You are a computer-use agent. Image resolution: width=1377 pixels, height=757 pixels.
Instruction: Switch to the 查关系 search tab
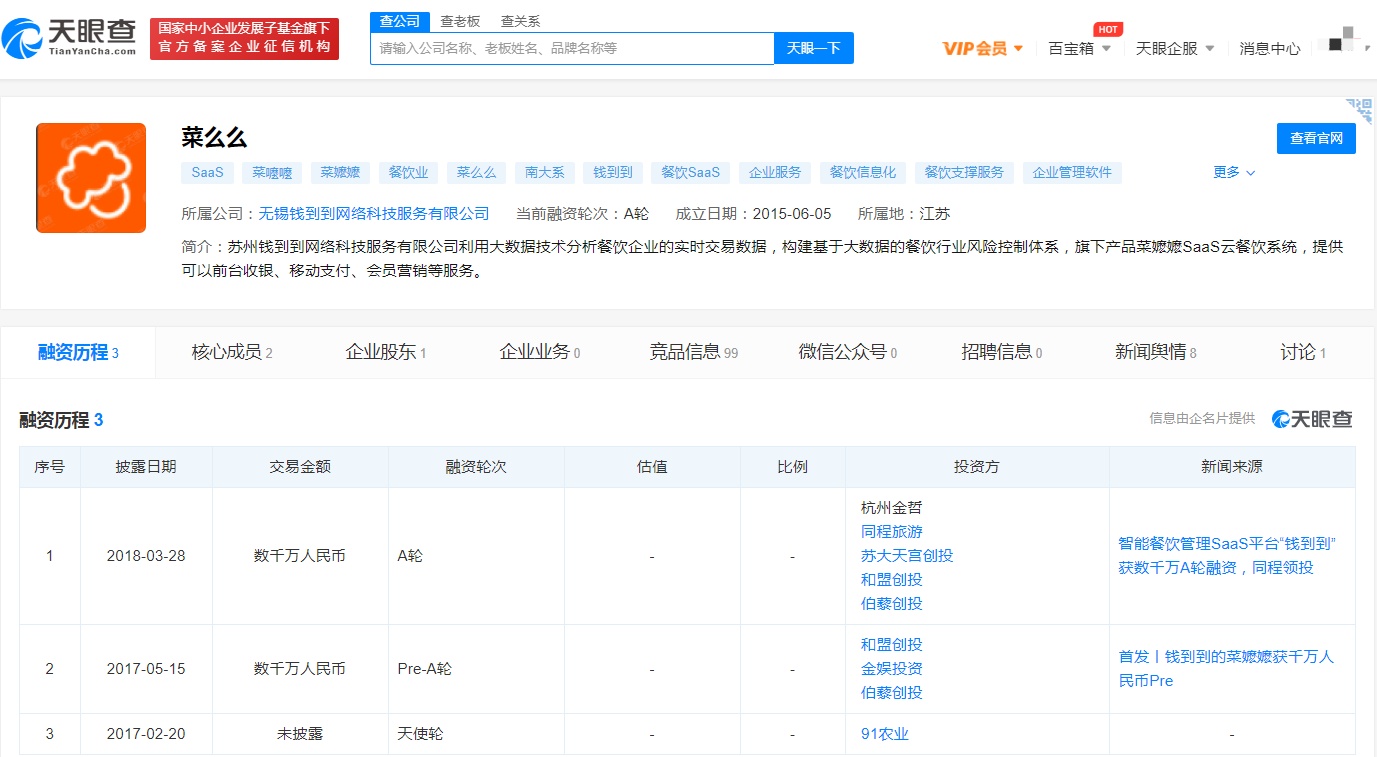click(520, 21)
